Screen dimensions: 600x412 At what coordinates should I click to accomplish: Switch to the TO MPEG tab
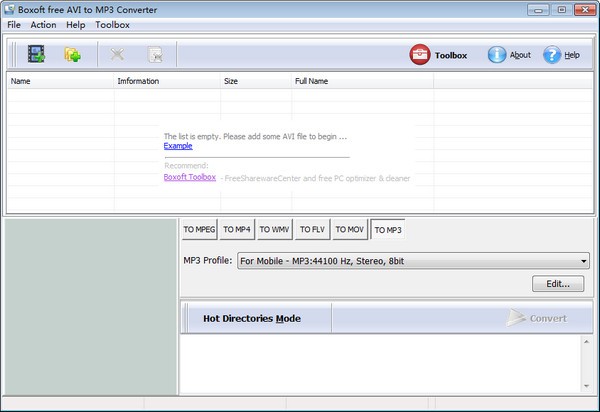coord(199,230)
